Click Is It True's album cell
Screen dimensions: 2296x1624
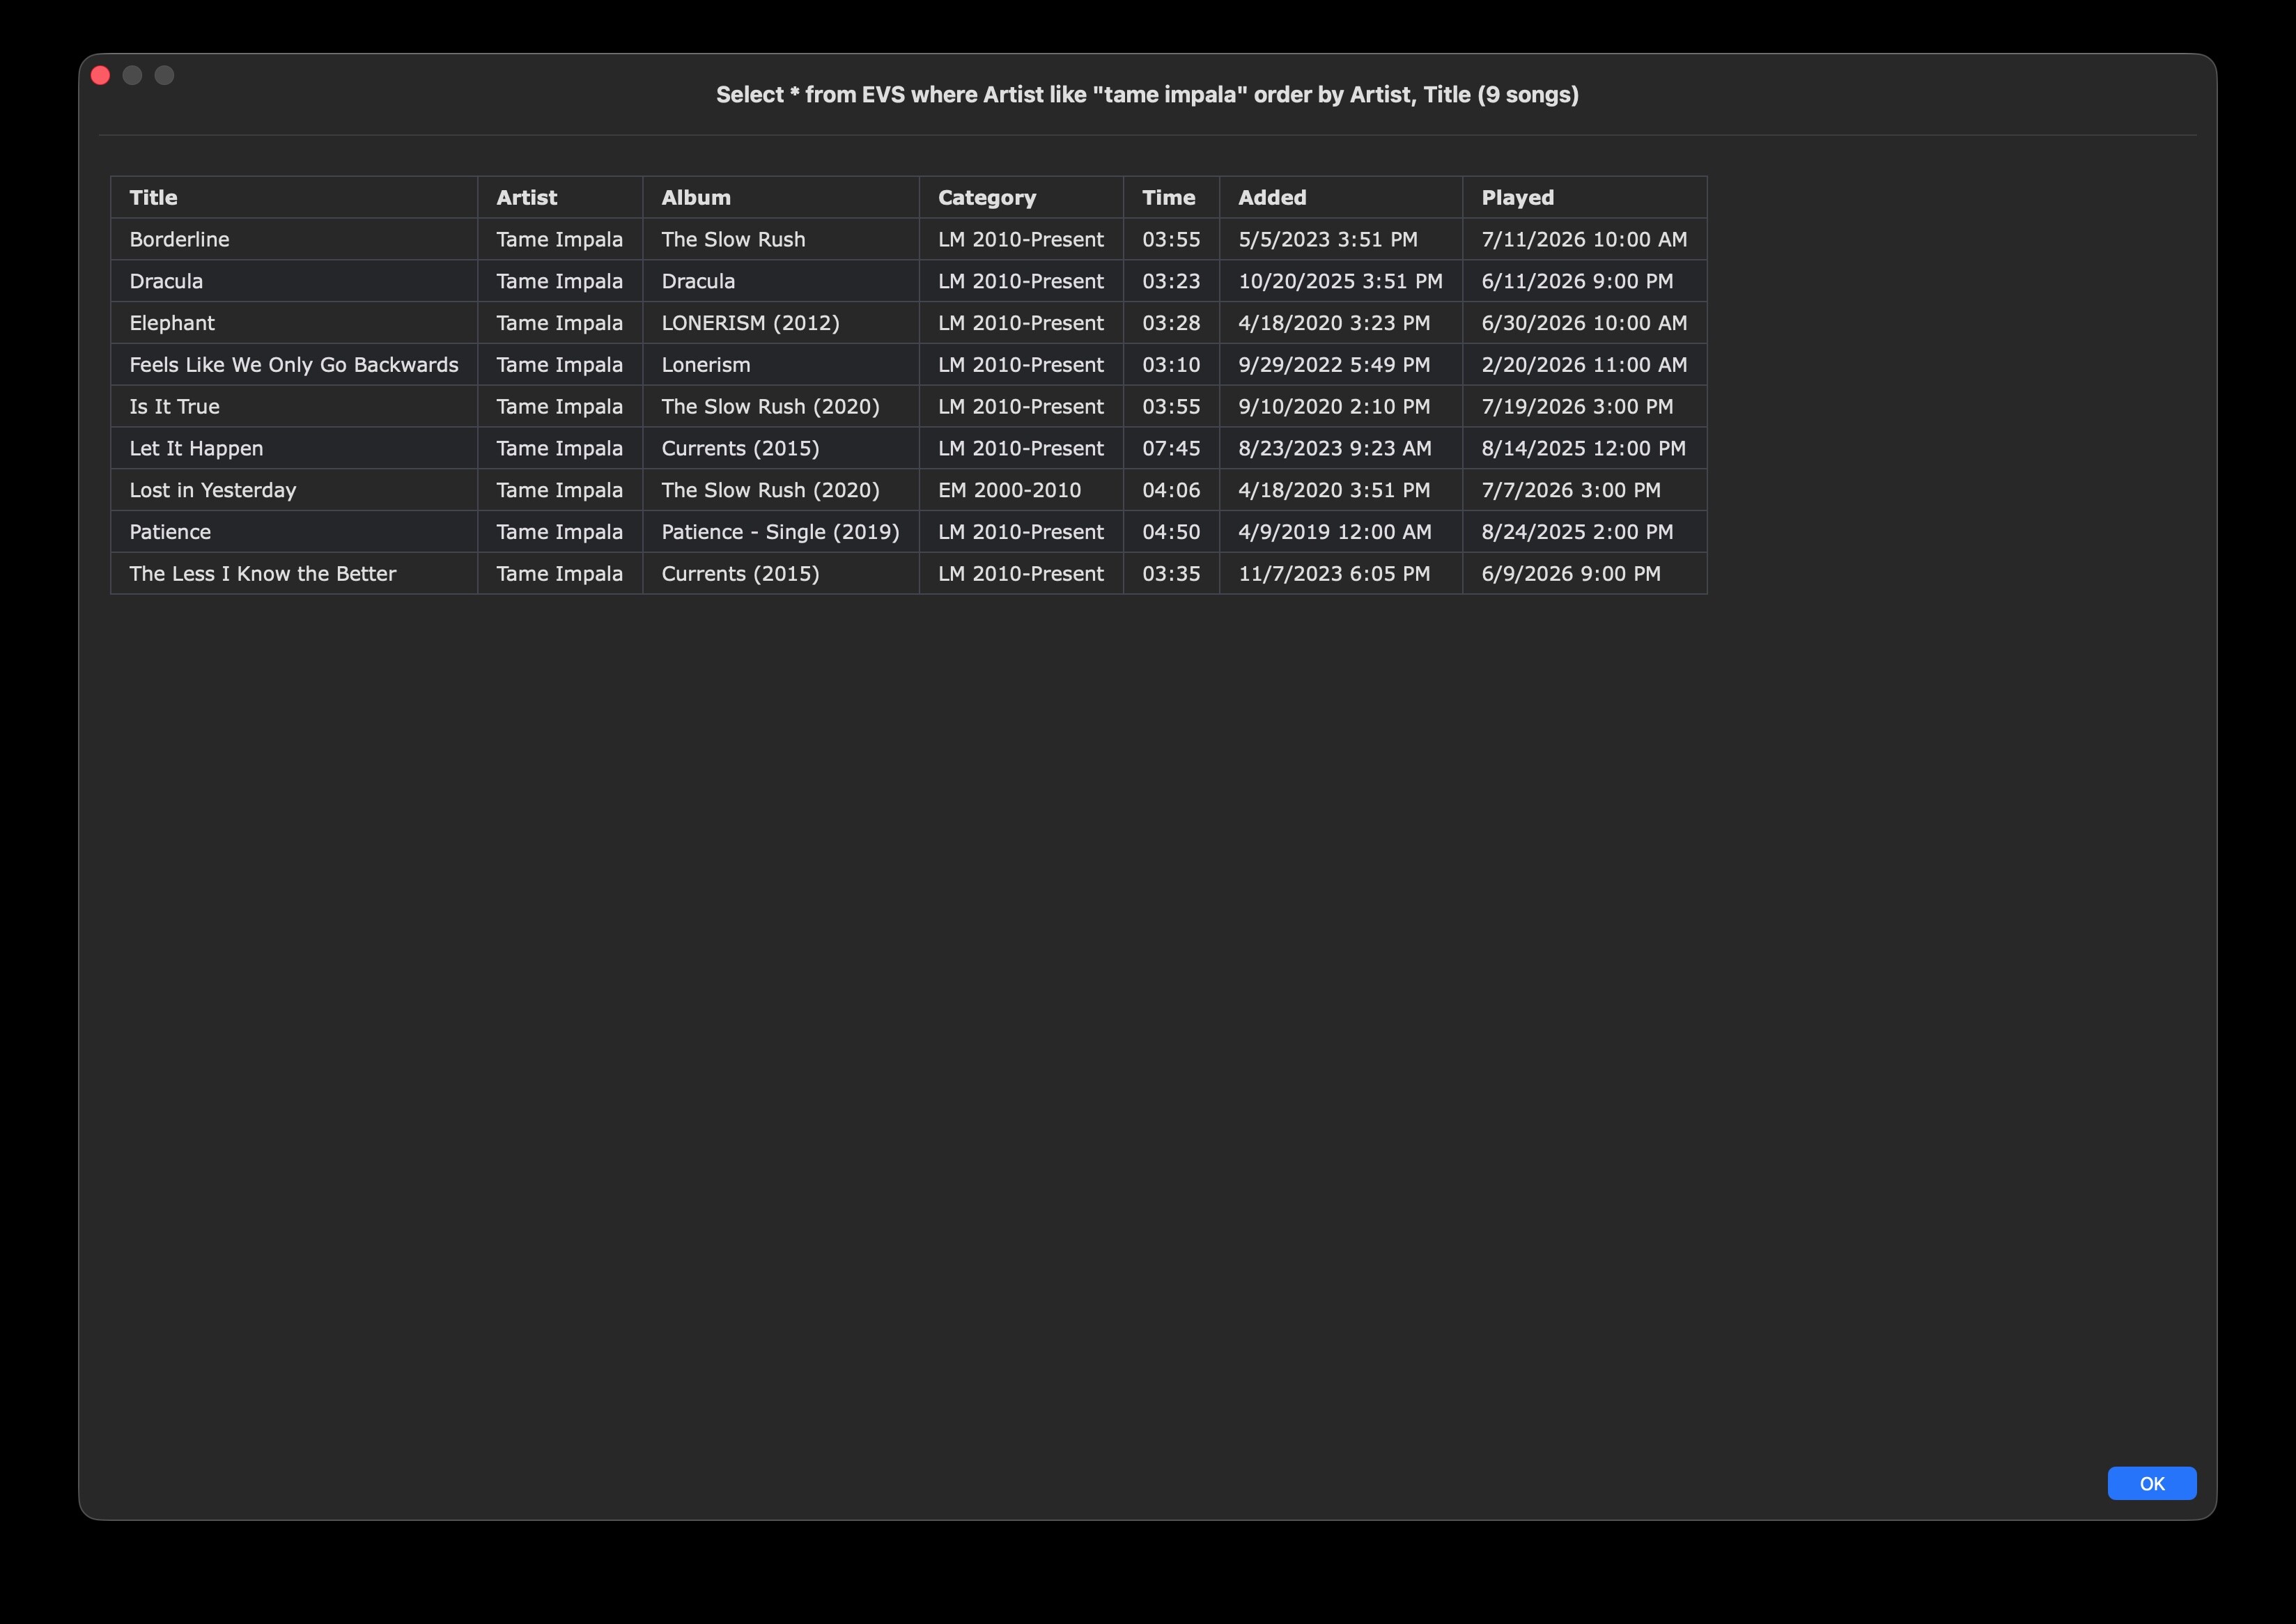[x=781, y=407]
